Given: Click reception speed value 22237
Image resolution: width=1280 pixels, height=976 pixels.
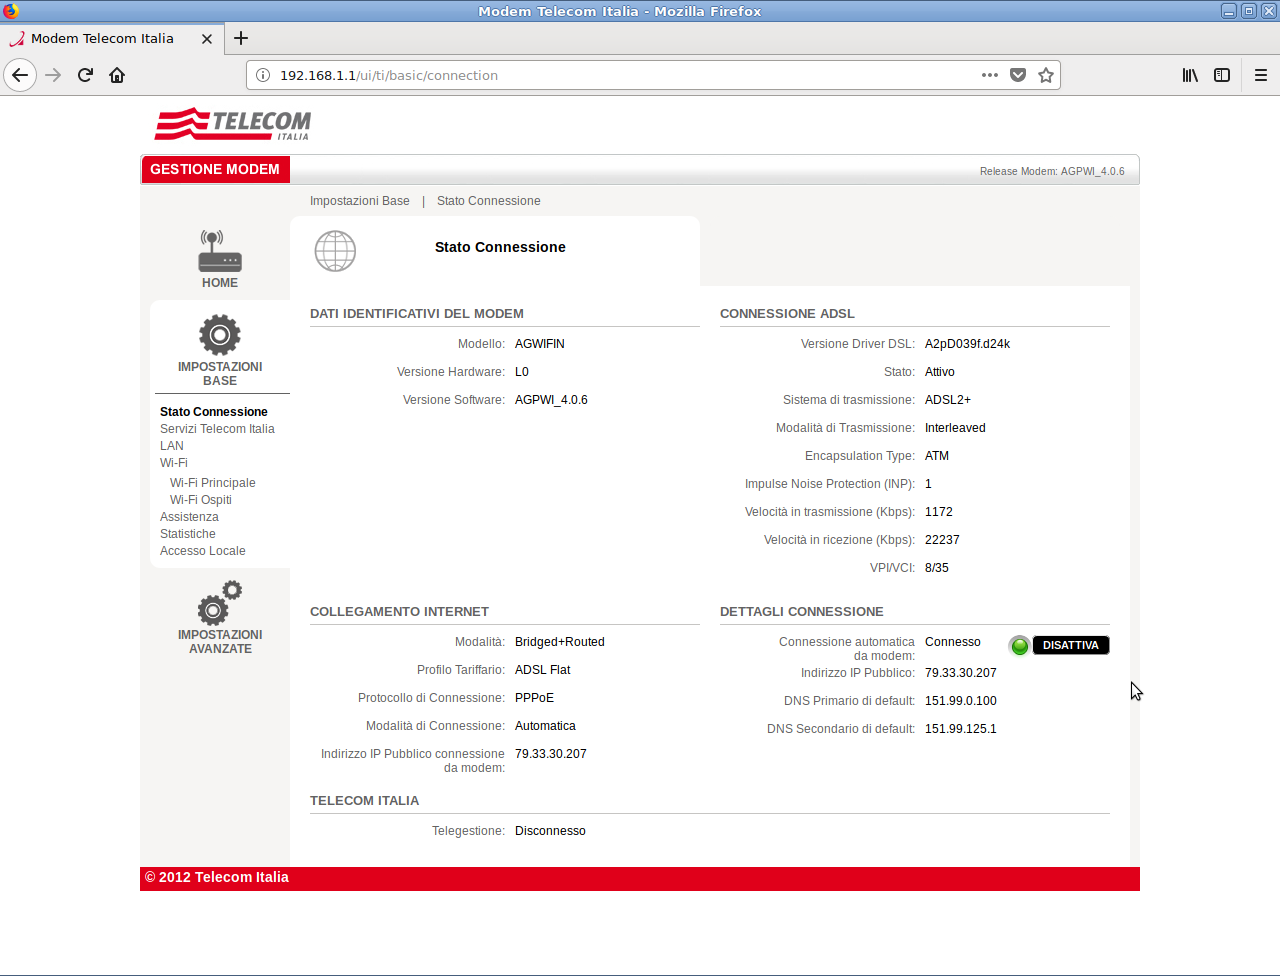Looking at the screenshot, I should pyautogui.click(x=942, y=540).
